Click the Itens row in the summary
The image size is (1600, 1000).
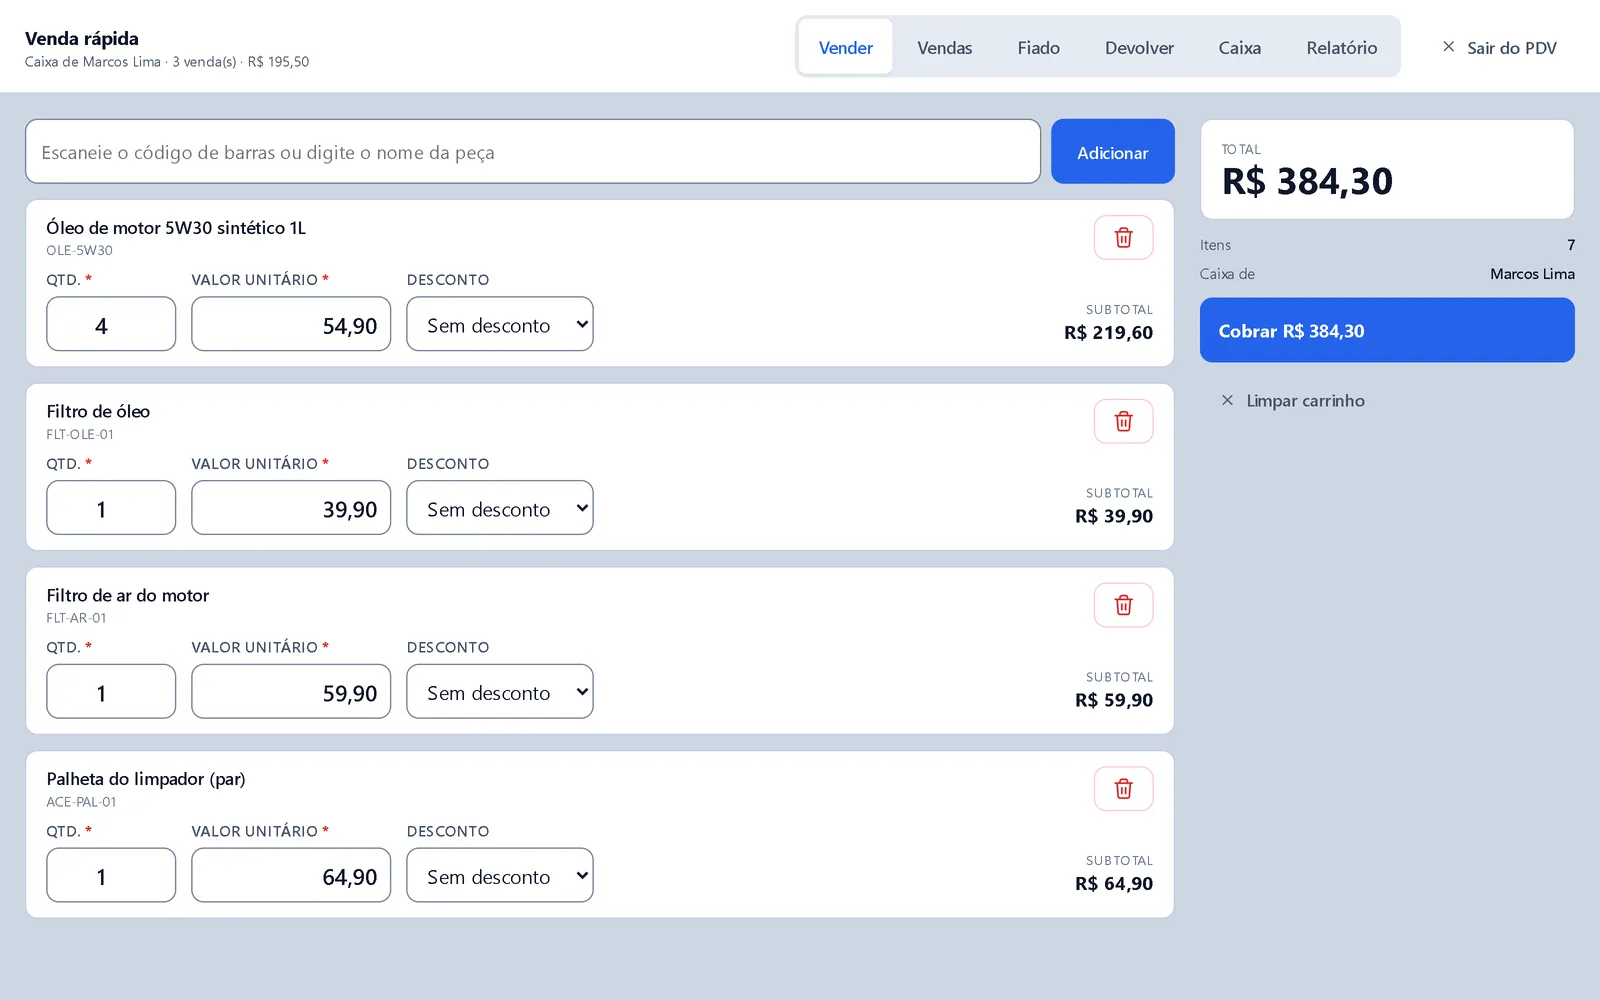point(1387,245)
